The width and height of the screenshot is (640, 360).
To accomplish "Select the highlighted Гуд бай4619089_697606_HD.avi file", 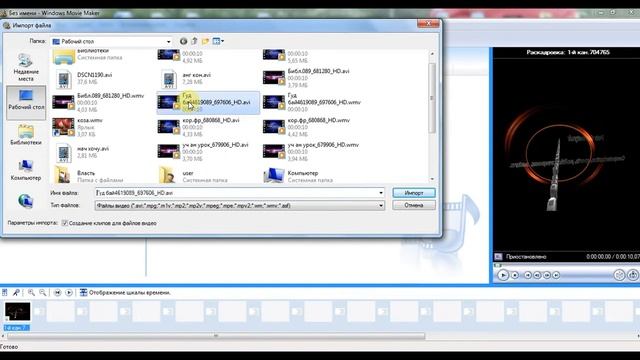I will pos(208,102).
